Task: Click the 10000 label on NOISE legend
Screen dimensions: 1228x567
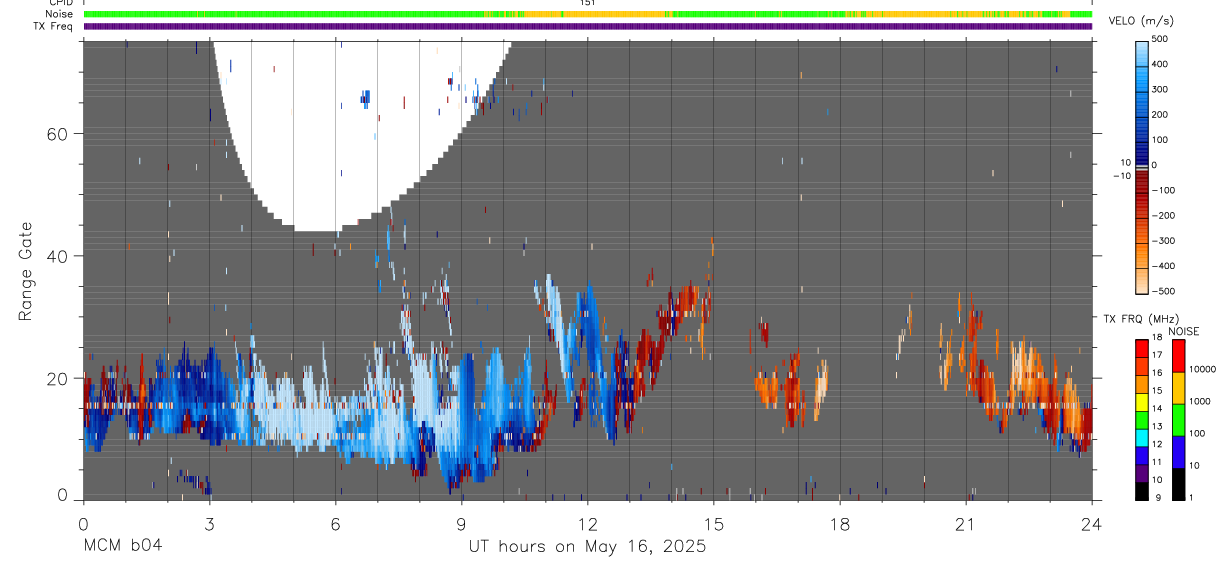Action: (1202, 370)
